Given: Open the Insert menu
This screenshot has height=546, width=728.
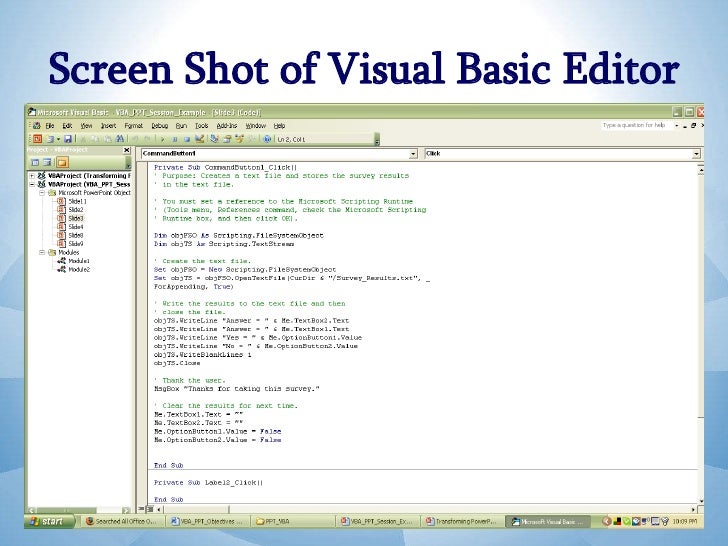Looking at the screenshot, I should [x=108, y=126].
